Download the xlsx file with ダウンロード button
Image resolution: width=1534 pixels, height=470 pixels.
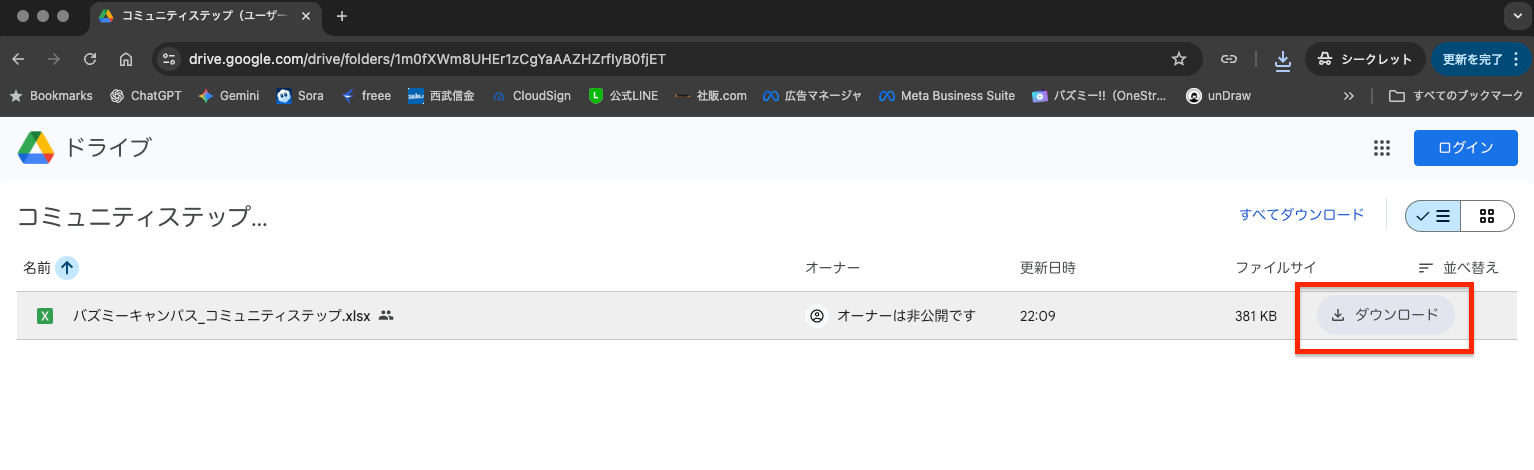(x=1385, y=315)
